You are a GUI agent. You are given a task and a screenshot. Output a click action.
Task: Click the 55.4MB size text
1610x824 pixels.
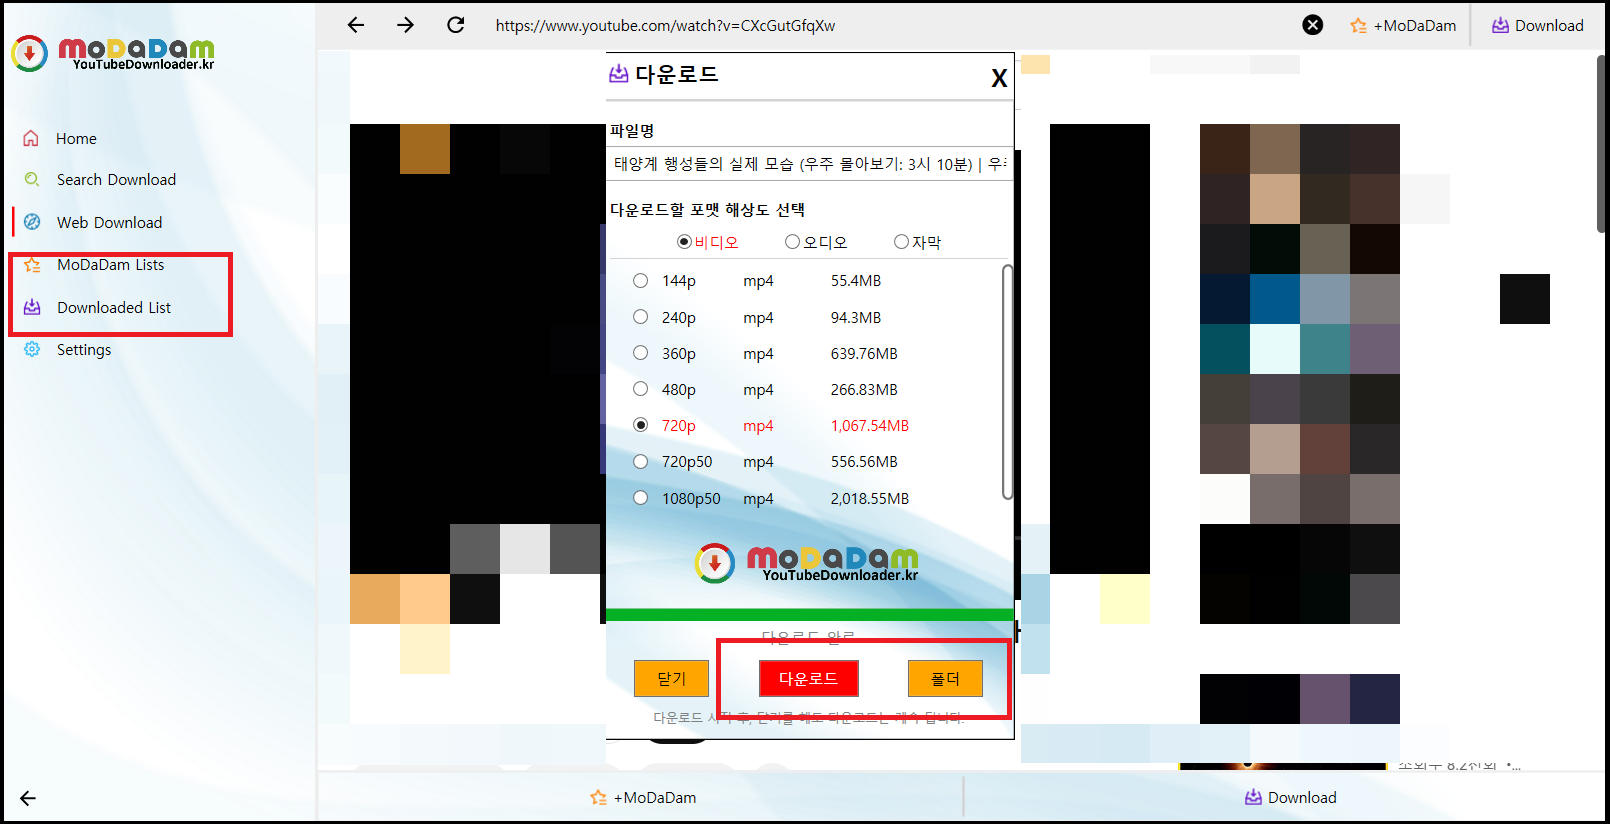[856, 281]
